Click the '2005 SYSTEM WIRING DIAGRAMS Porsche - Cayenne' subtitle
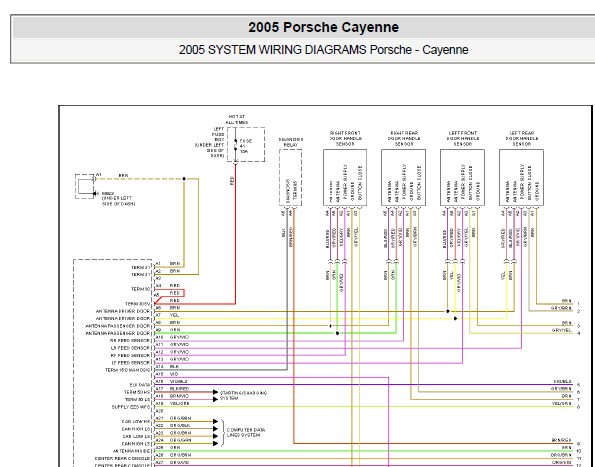 (x=323, y=50)
